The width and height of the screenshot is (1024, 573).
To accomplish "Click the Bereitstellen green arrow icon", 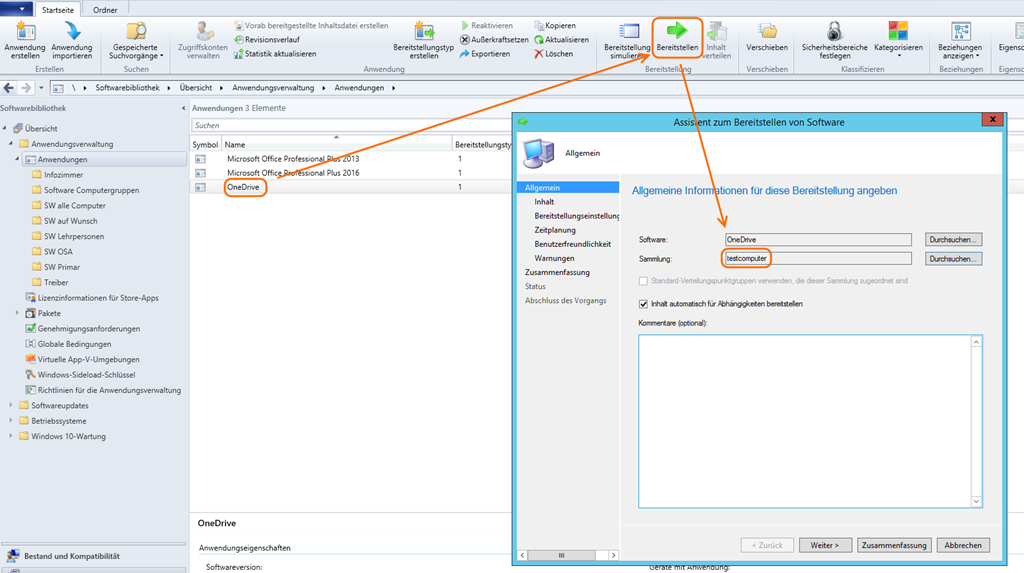I will pos(677,30).
